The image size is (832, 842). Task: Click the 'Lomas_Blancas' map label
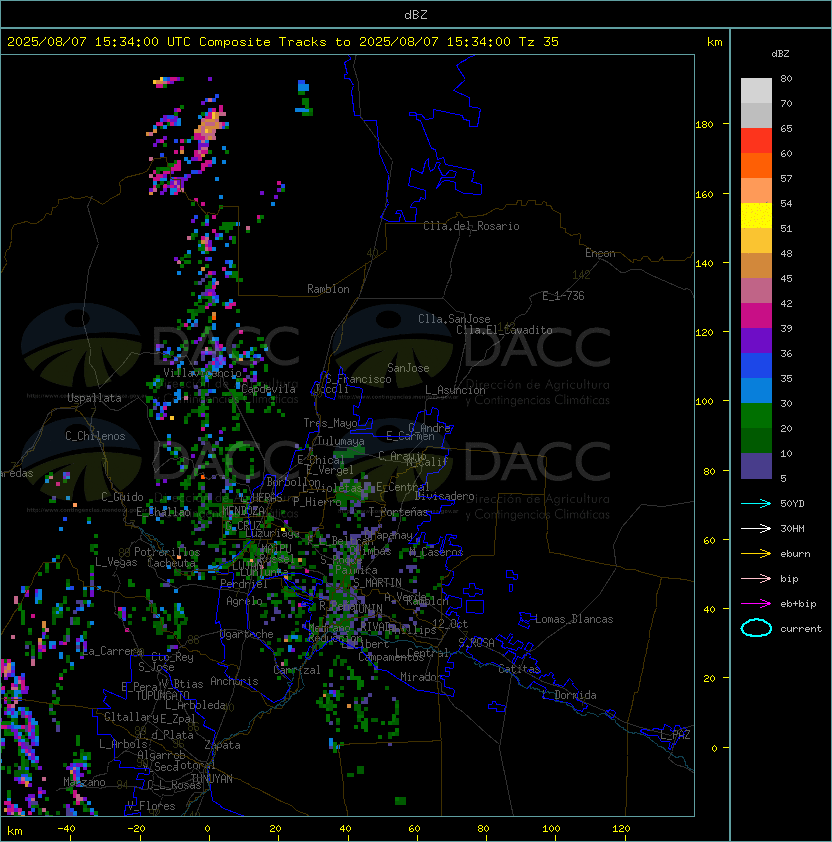[x=574, y=619]
